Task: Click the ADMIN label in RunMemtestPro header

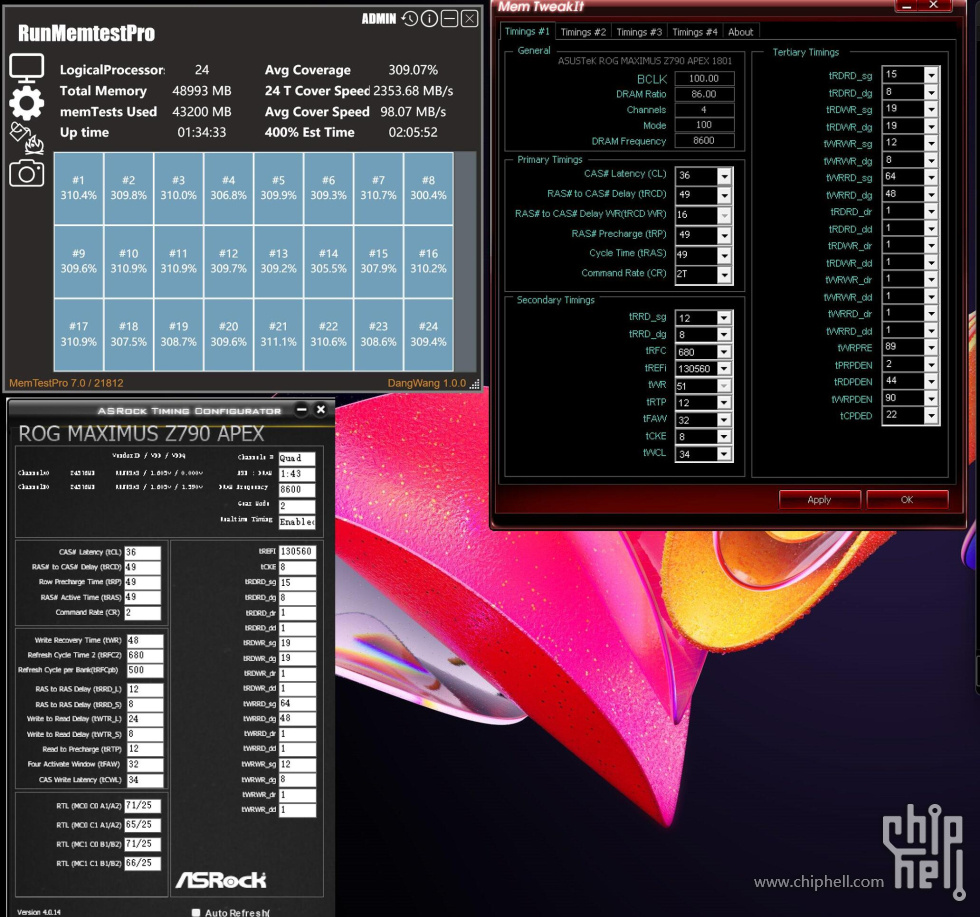Action: [x=379, y=19]
